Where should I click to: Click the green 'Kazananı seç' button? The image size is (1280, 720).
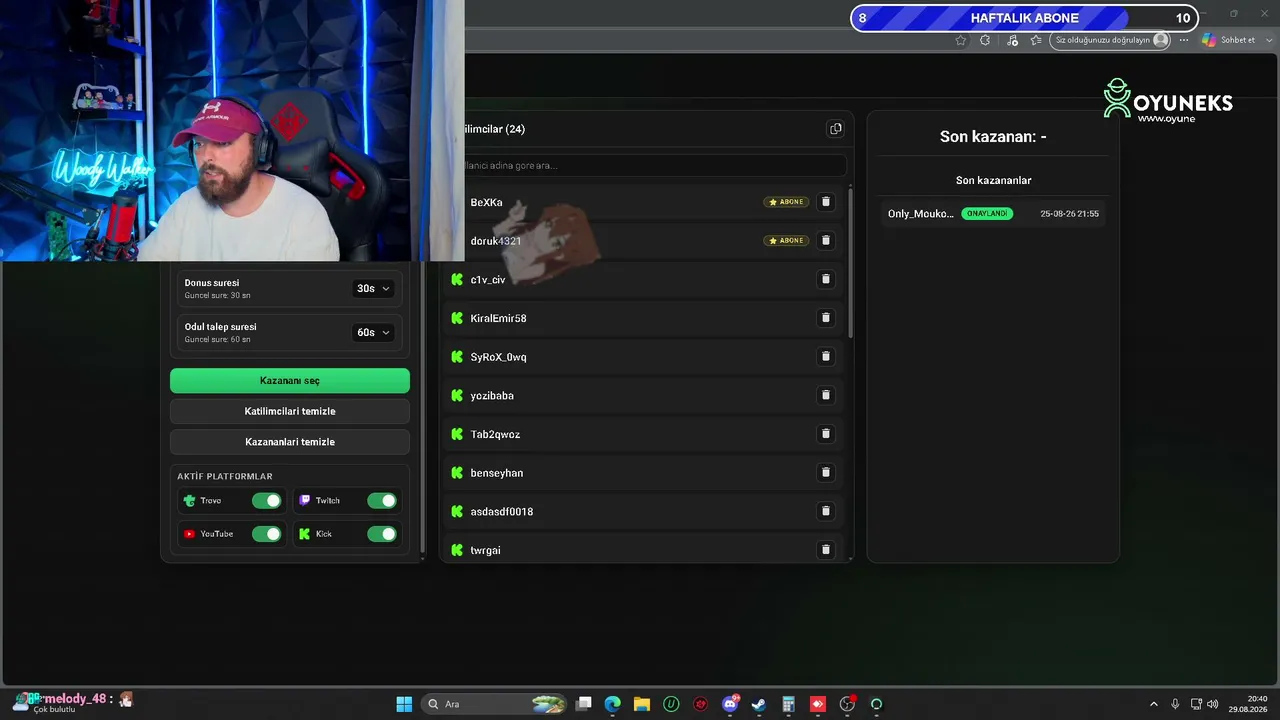tap(290, 381)
